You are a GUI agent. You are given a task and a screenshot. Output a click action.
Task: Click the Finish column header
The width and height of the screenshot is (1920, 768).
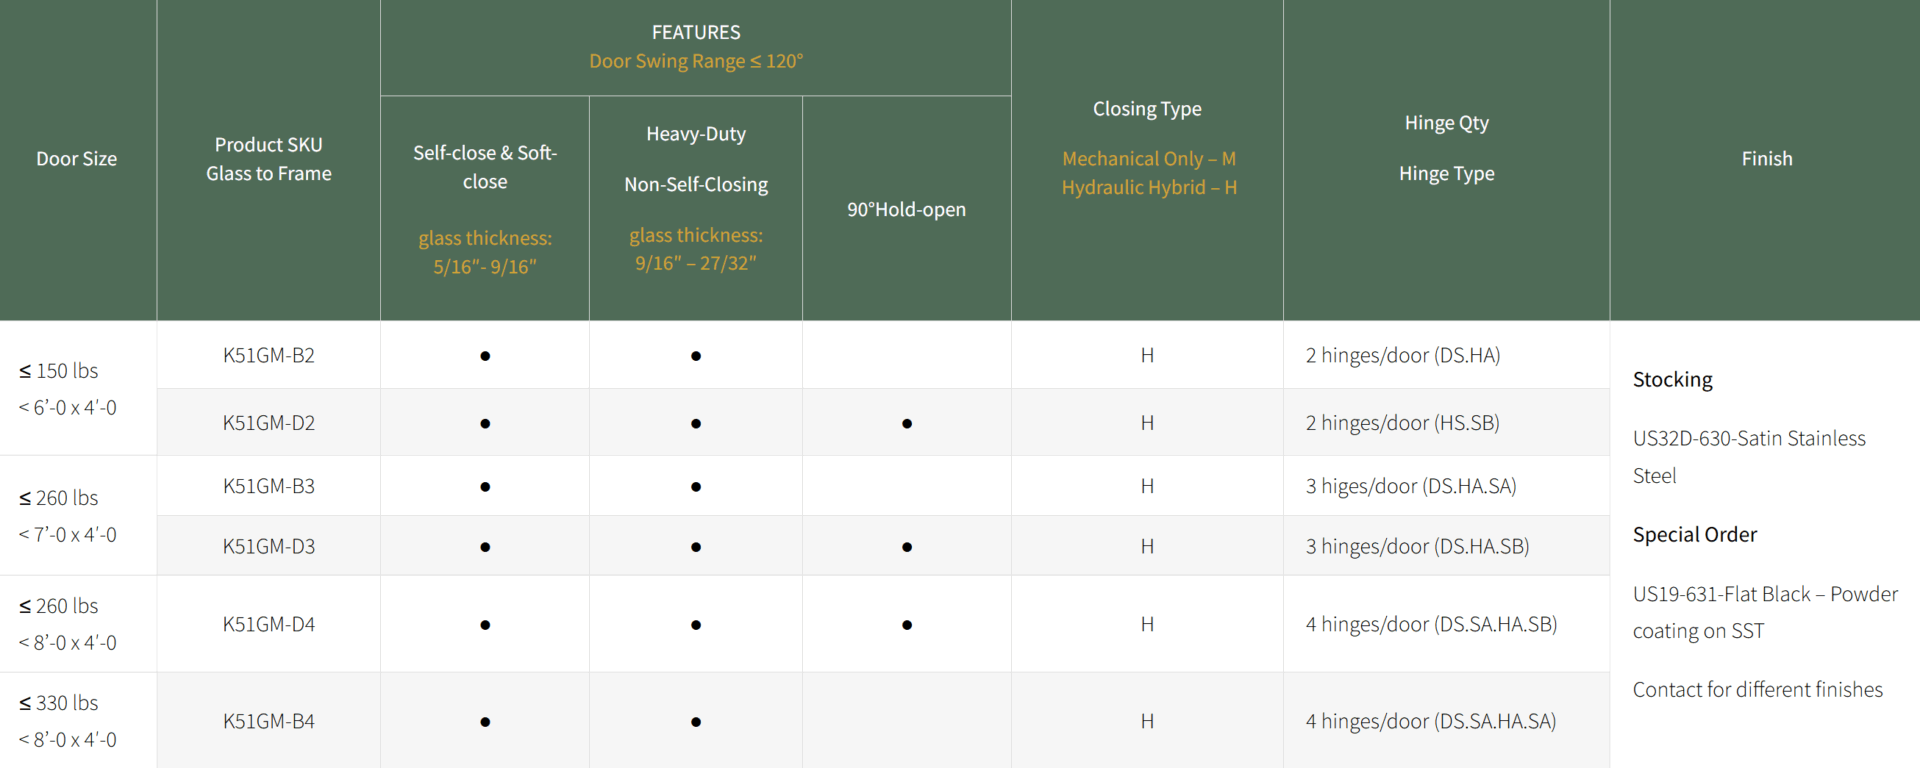(x=1766, y=159)
